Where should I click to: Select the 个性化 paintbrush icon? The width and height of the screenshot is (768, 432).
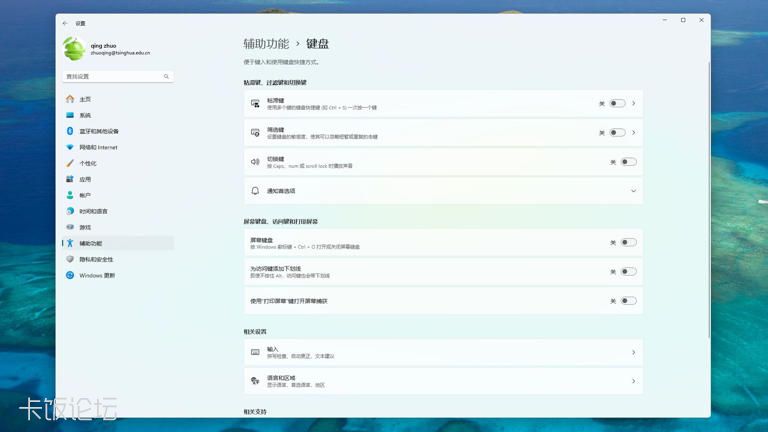pyautogui.click(x=70, y=163)
